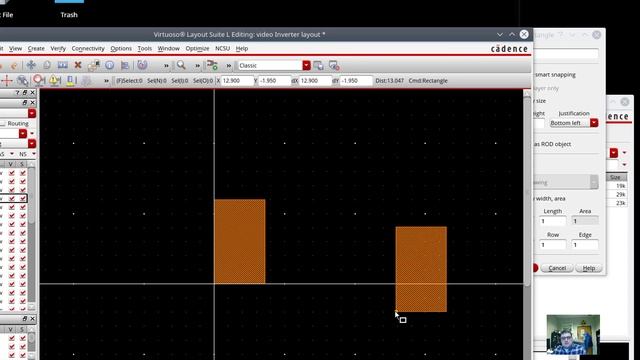Expand overflow chevron before Classic dropdown

(229, 66)
